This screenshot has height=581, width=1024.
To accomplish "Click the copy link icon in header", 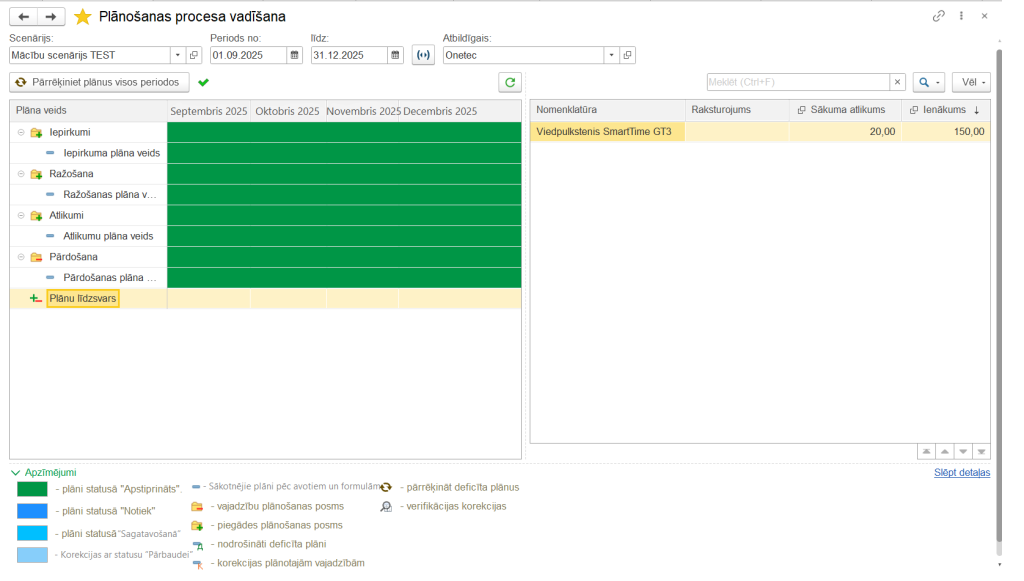I will click(938, 17).
